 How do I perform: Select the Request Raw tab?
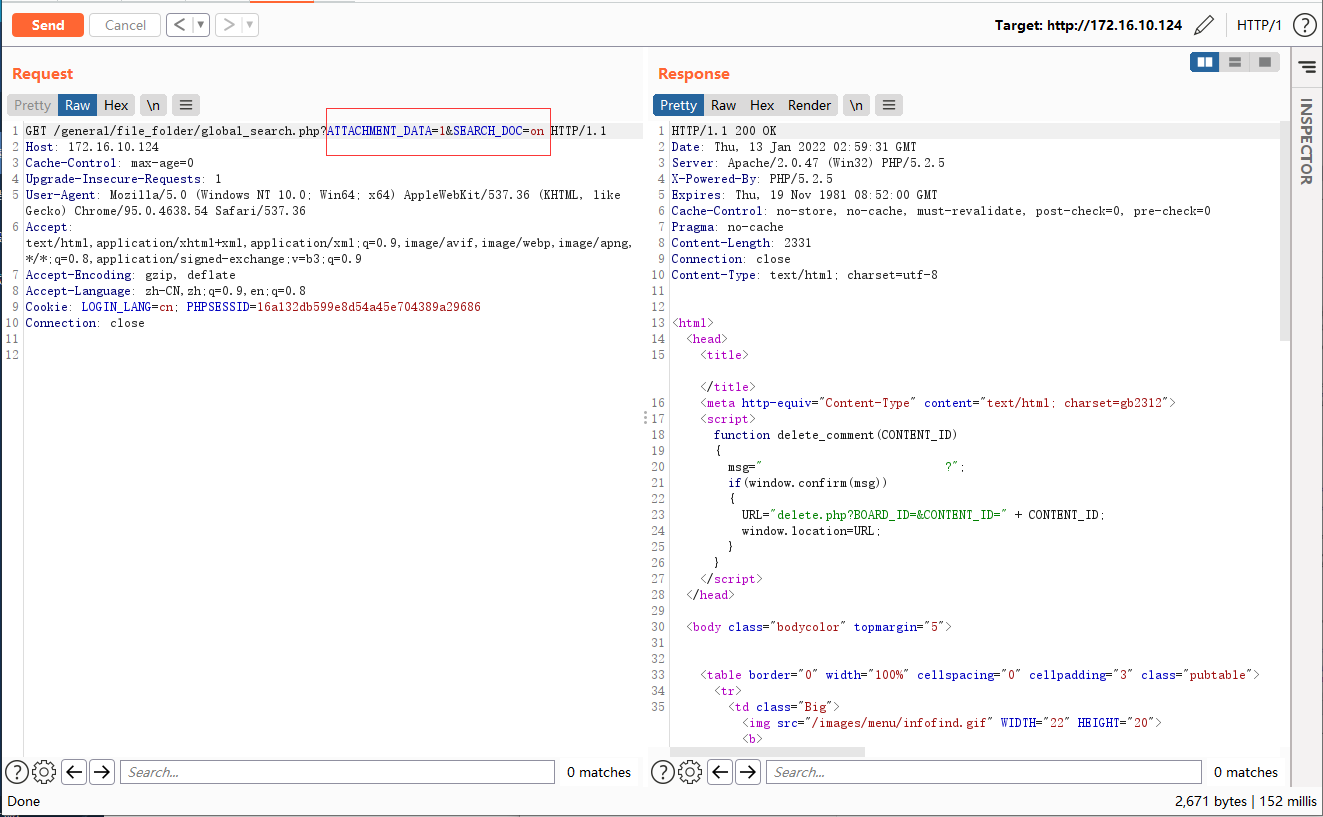point(77,105)
